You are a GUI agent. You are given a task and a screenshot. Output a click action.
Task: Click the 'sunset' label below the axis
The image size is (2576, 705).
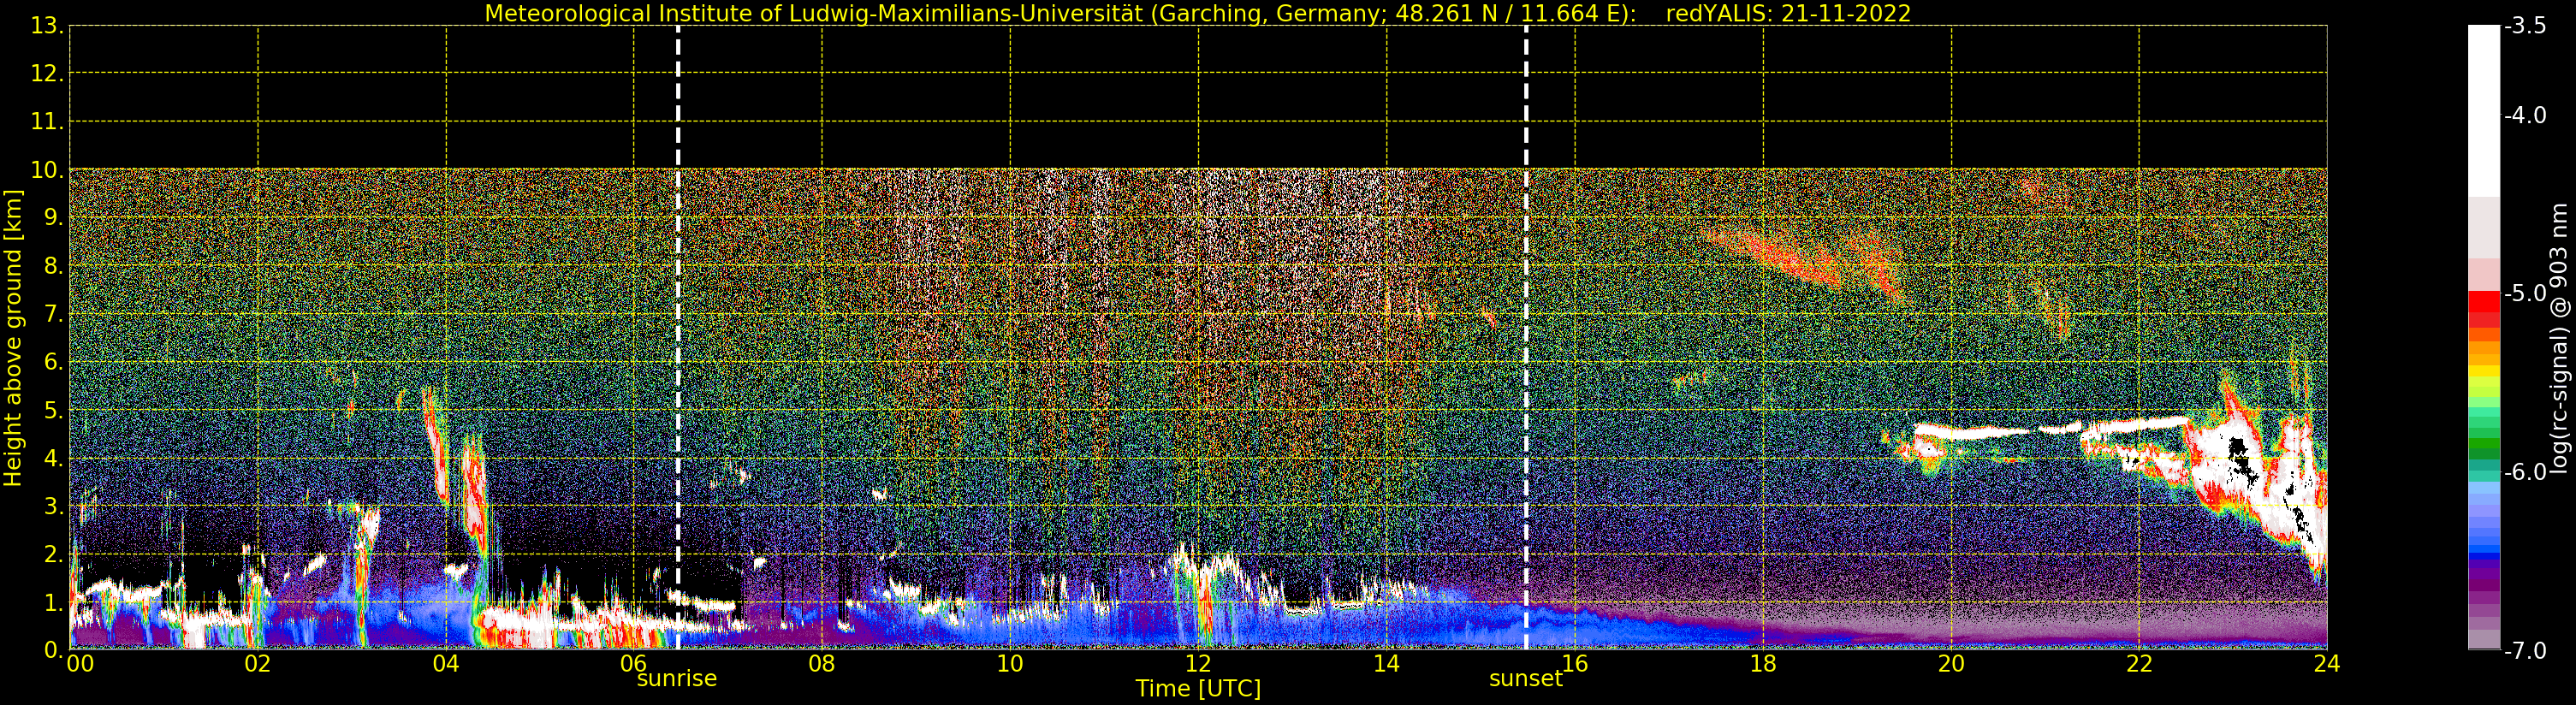click(x=1525, y=678)
